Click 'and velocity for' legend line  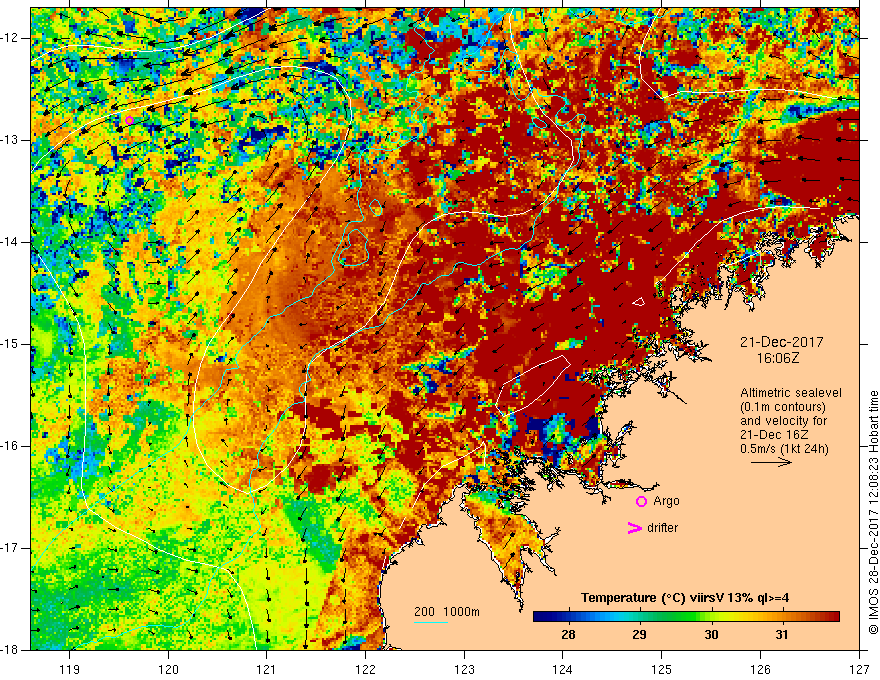click(783, 421)
